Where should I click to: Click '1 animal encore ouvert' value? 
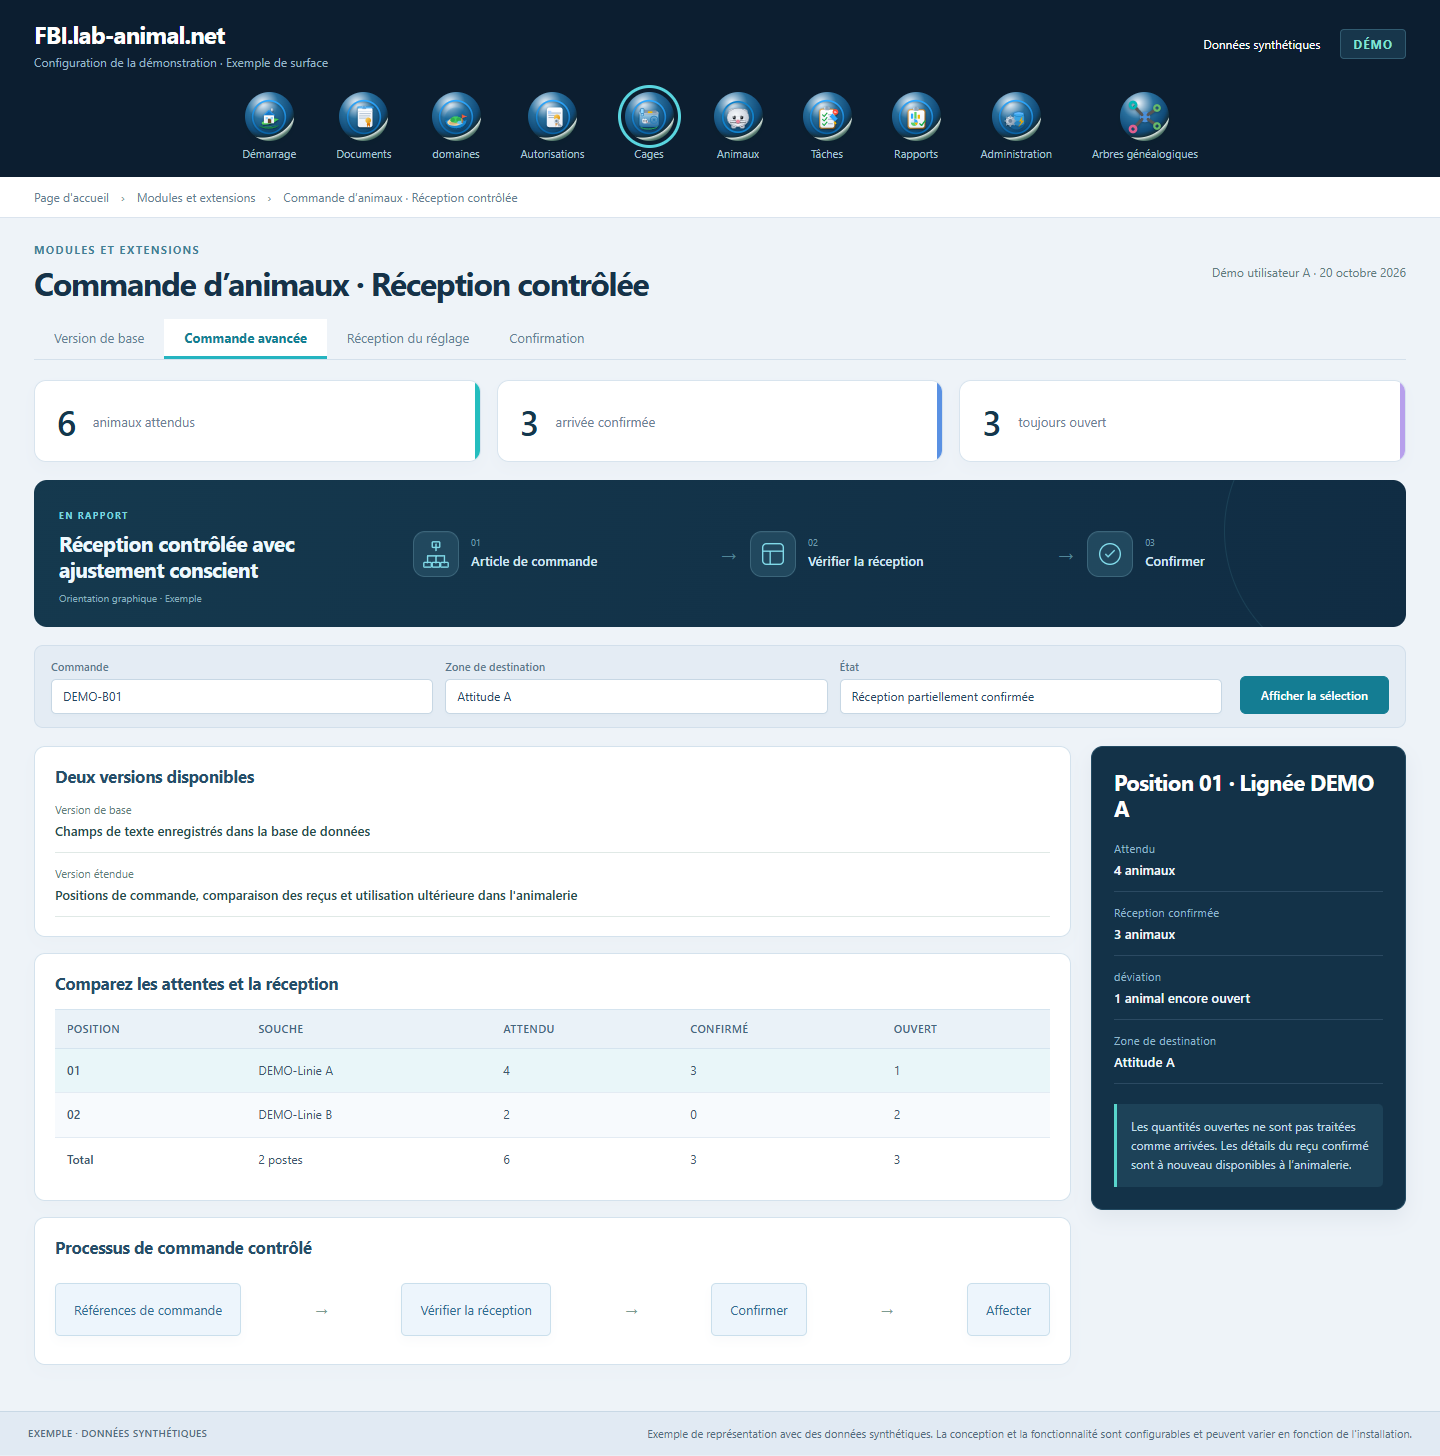coord(1182,999)
